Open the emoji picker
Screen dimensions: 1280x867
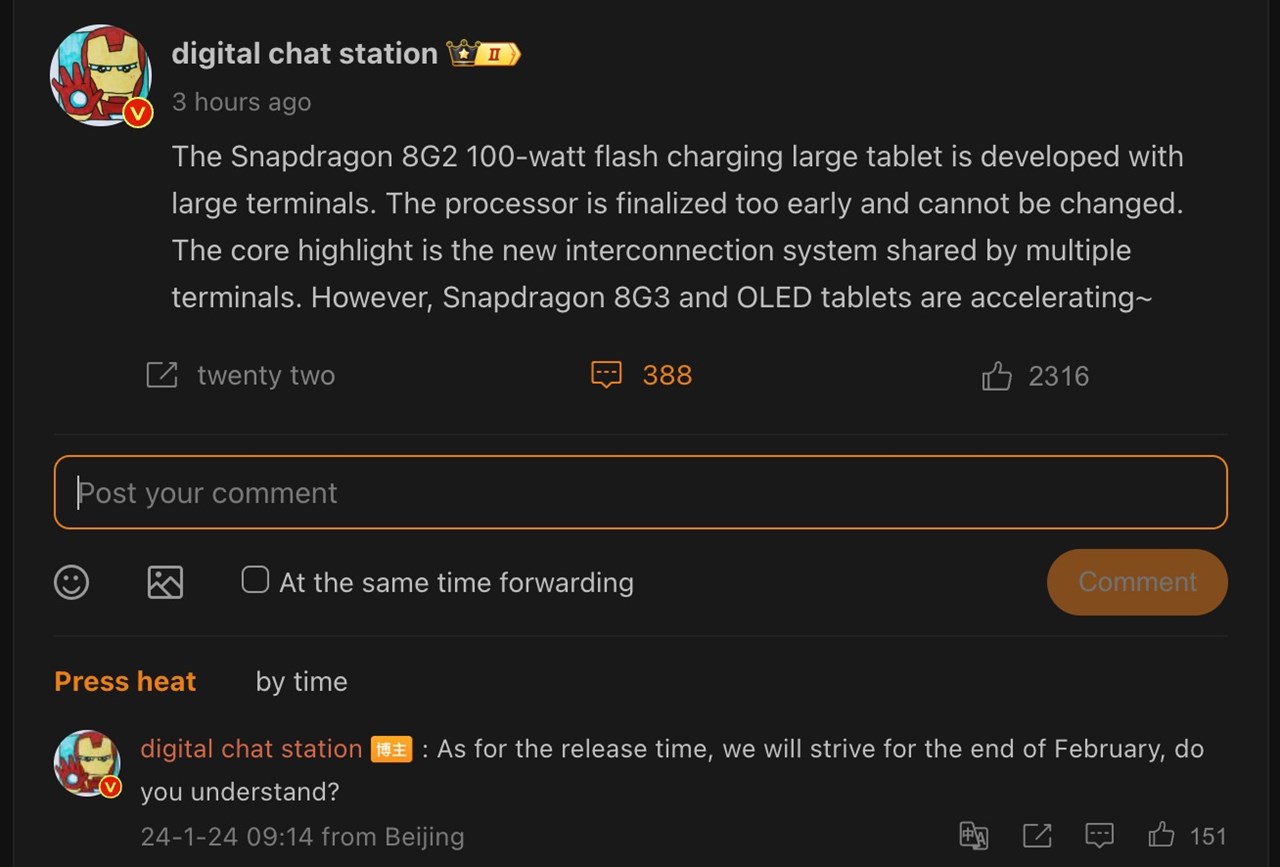coord(70,582)
